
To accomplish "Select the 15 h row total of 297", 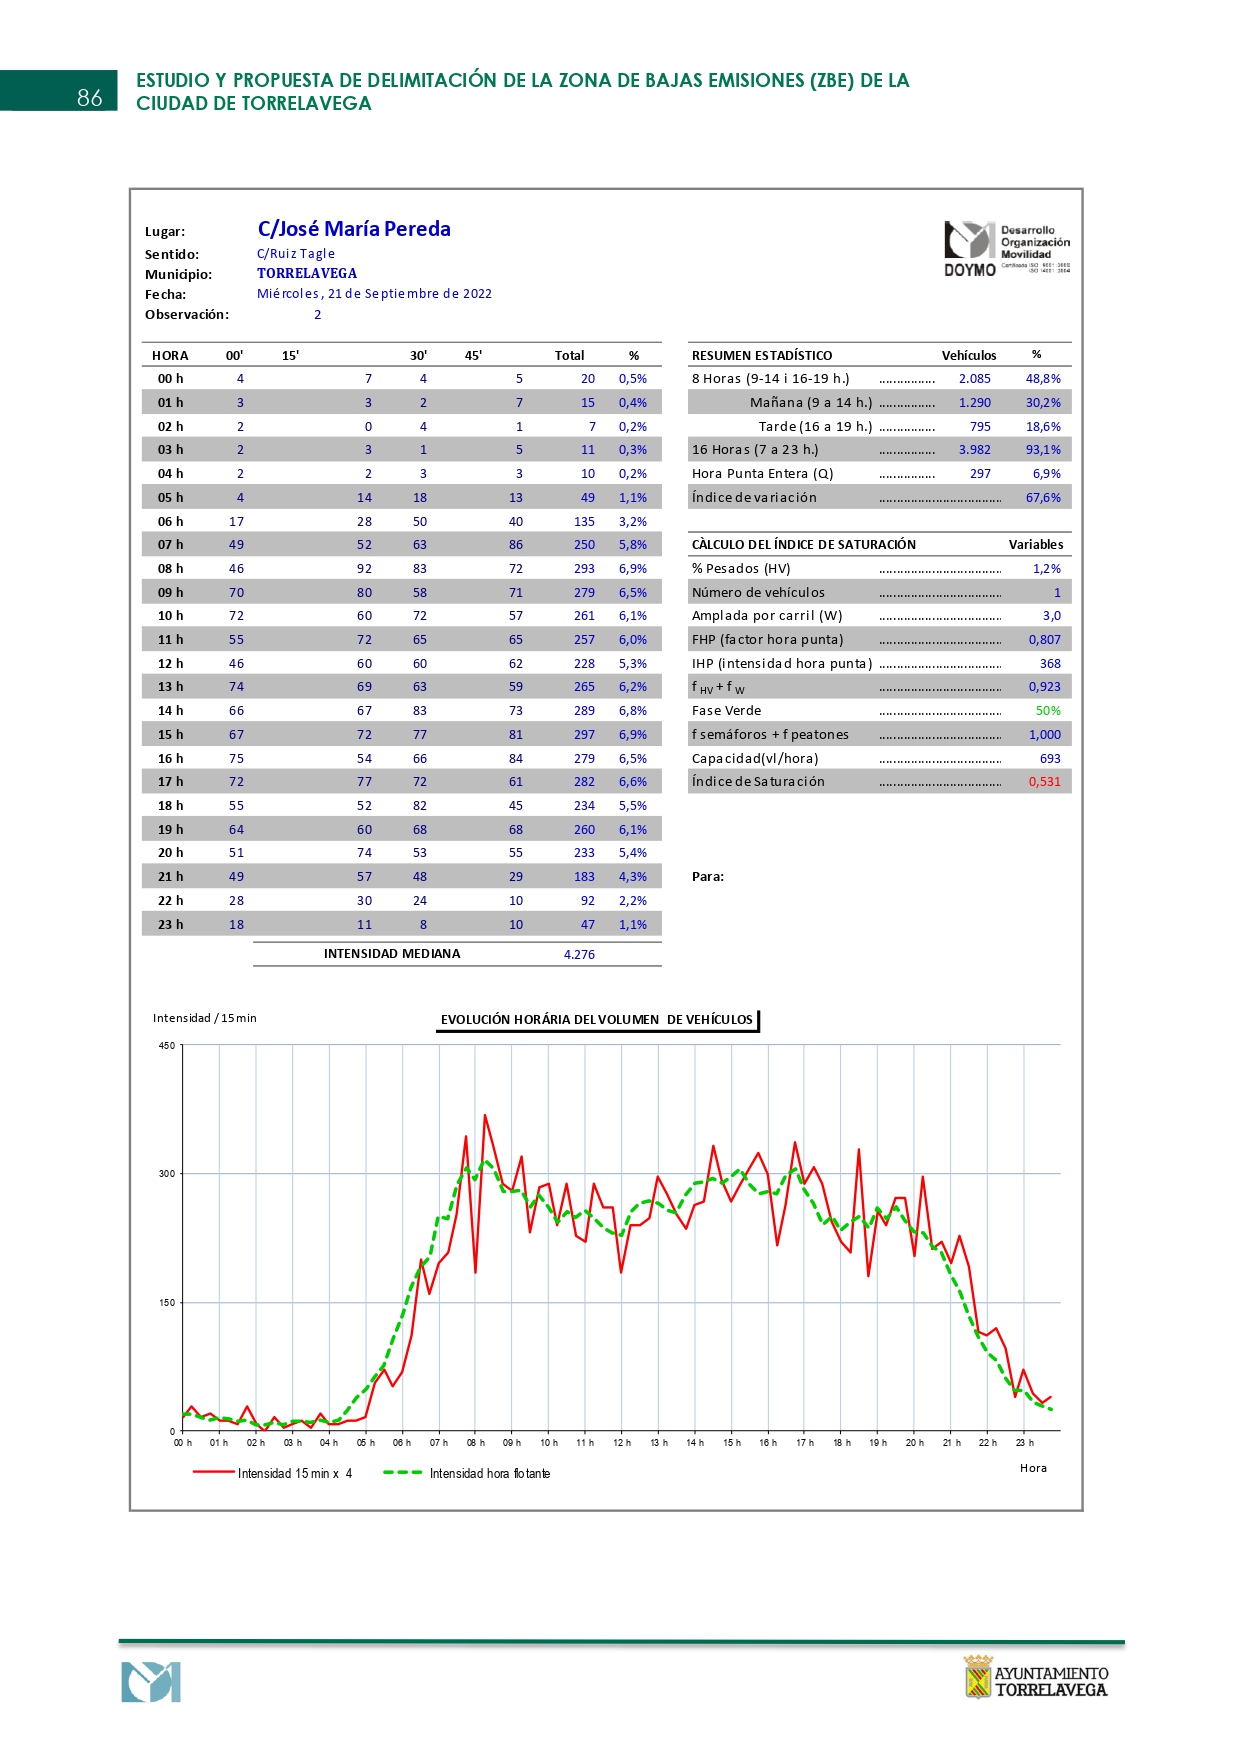I will [584, 735].
